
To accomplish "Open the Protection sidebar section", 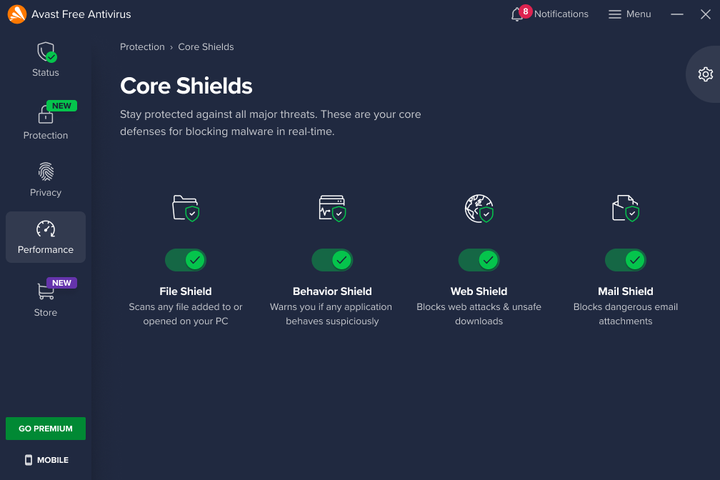I will tap(45, 121).
